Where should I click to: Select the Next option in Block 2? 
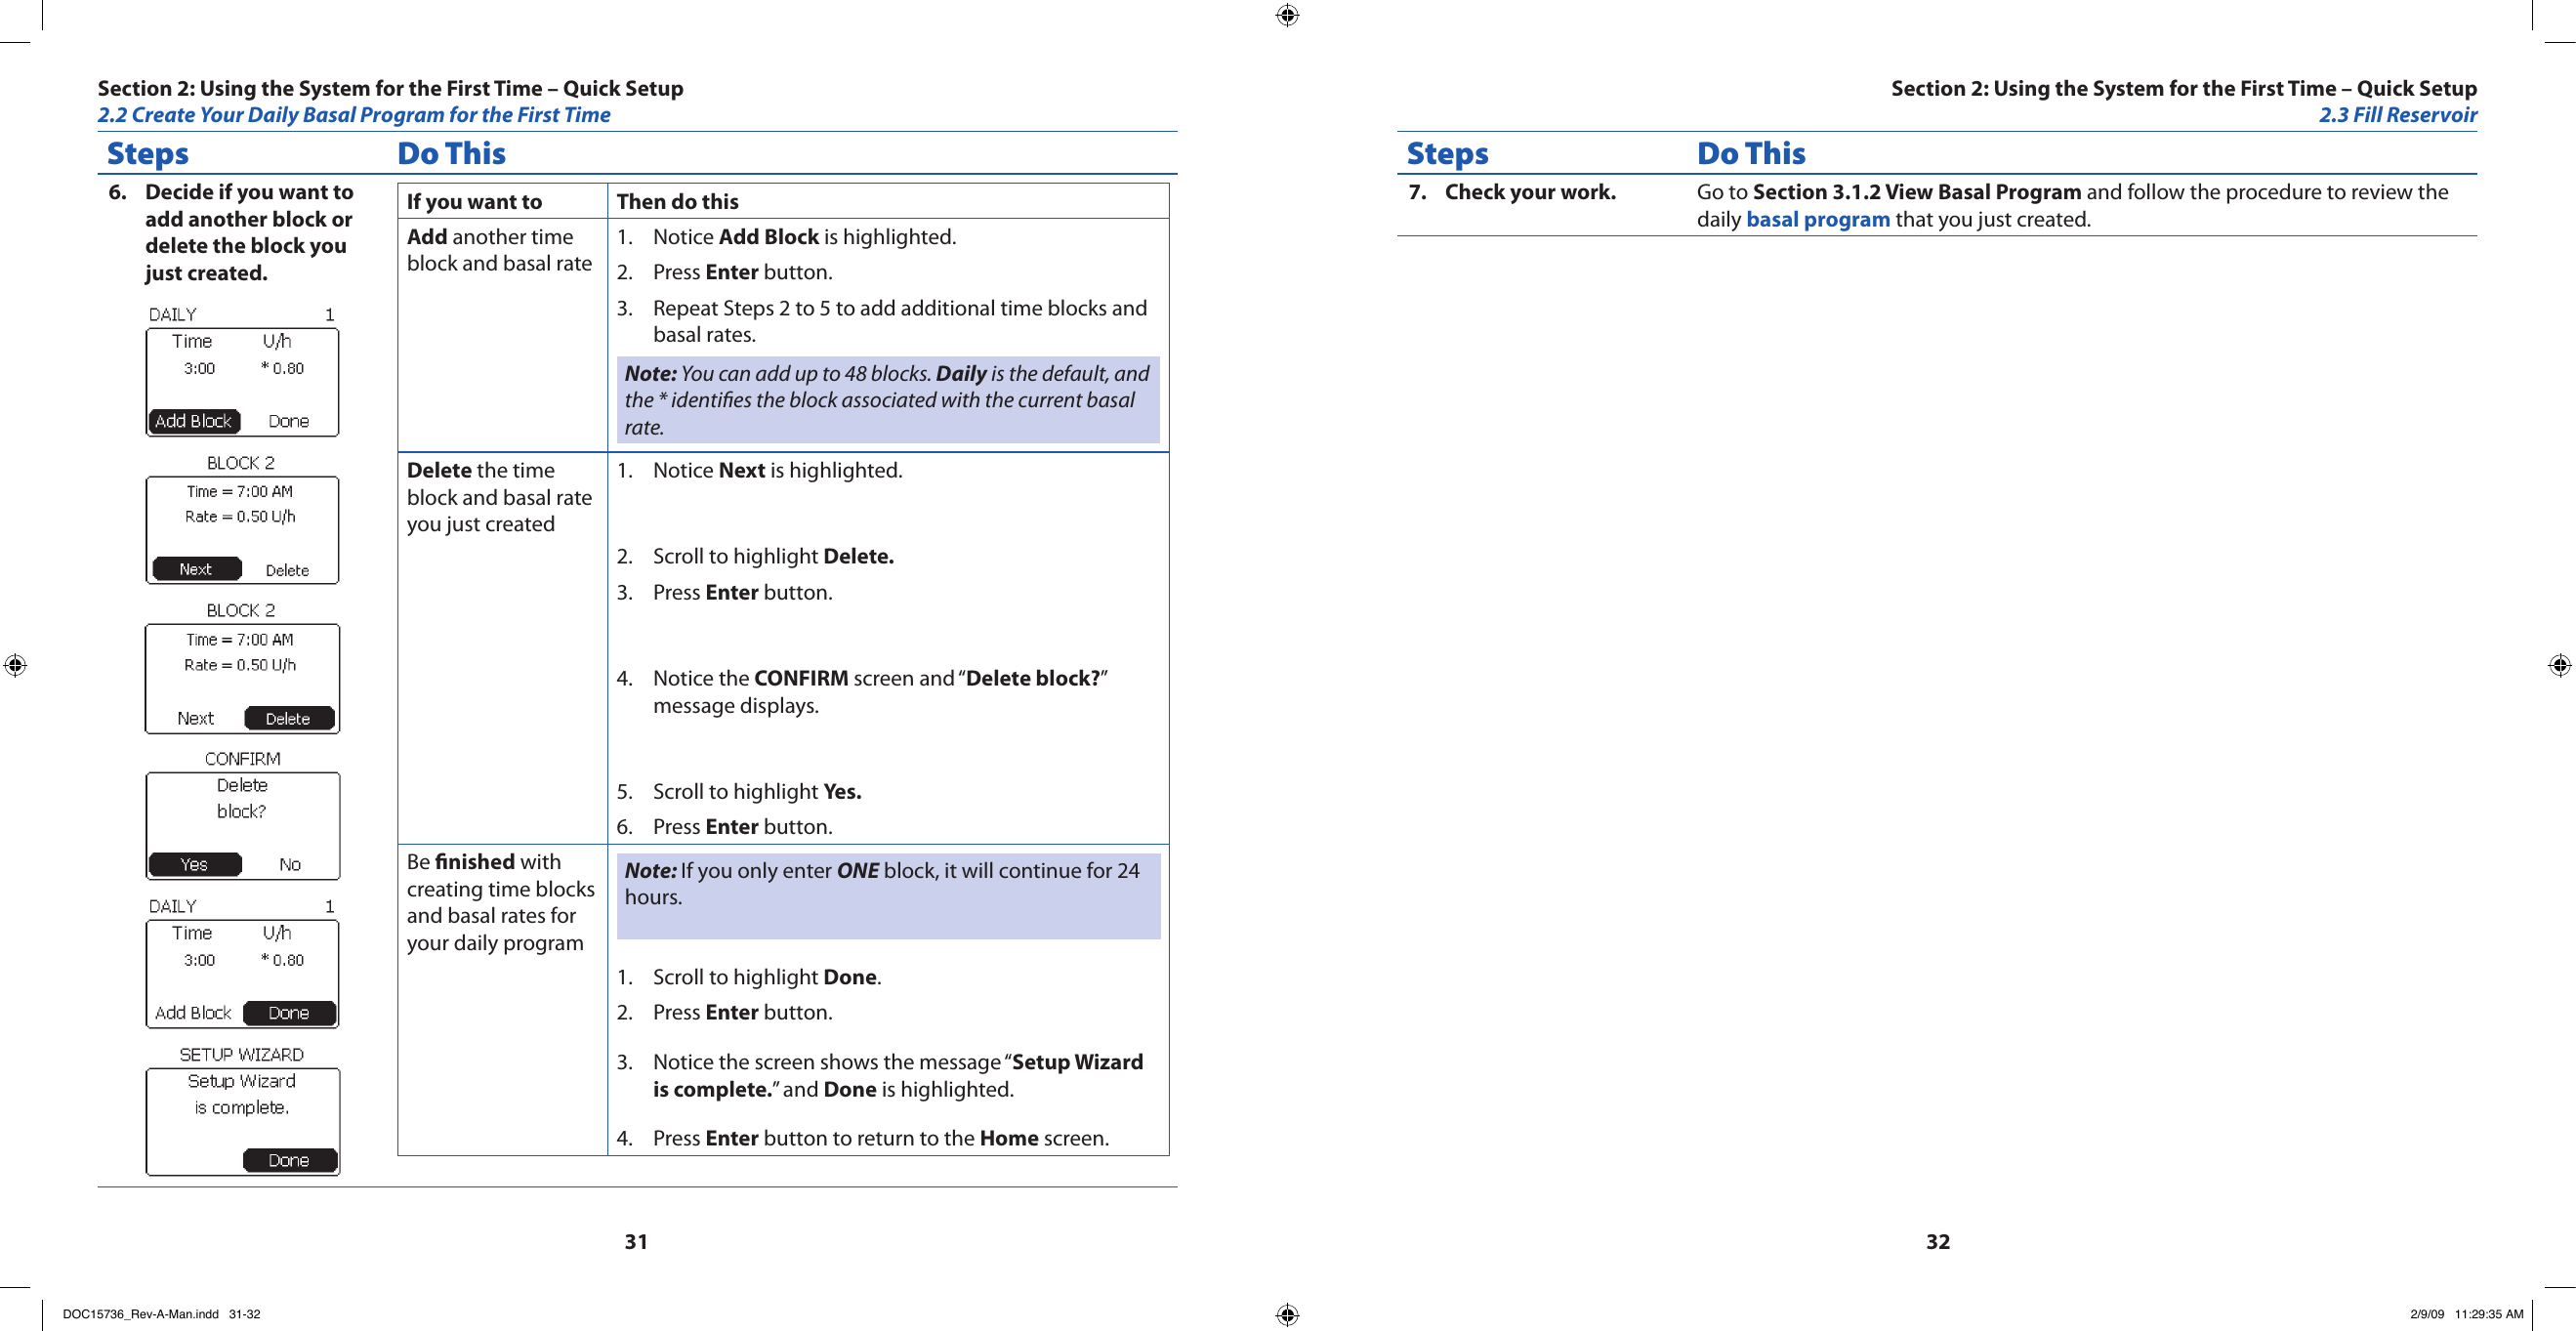193,567
